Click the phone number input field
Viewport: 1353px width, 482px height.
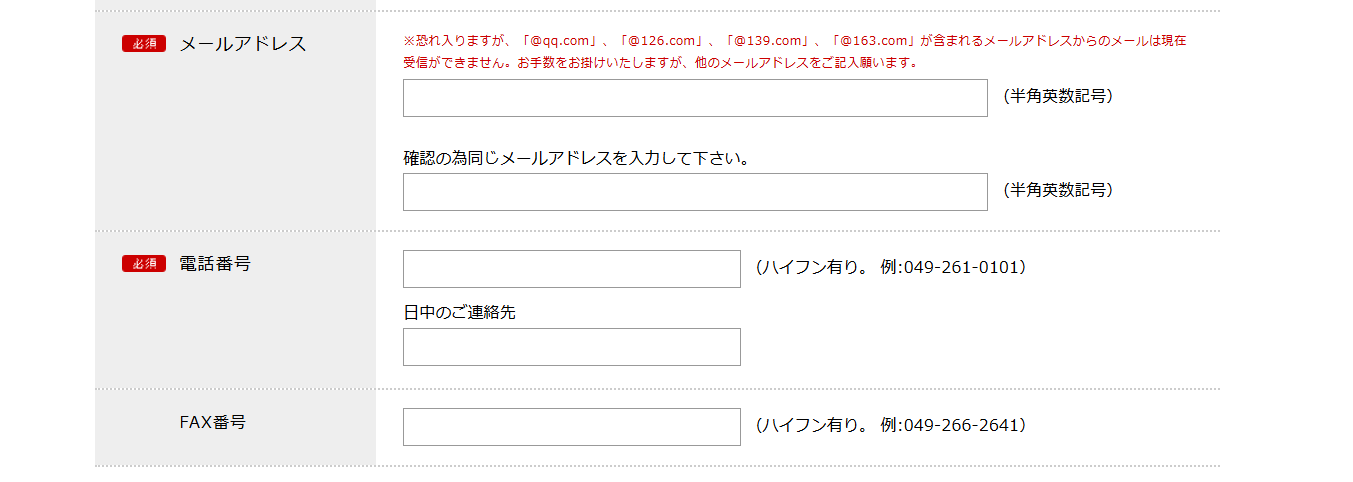click(571, 269)
